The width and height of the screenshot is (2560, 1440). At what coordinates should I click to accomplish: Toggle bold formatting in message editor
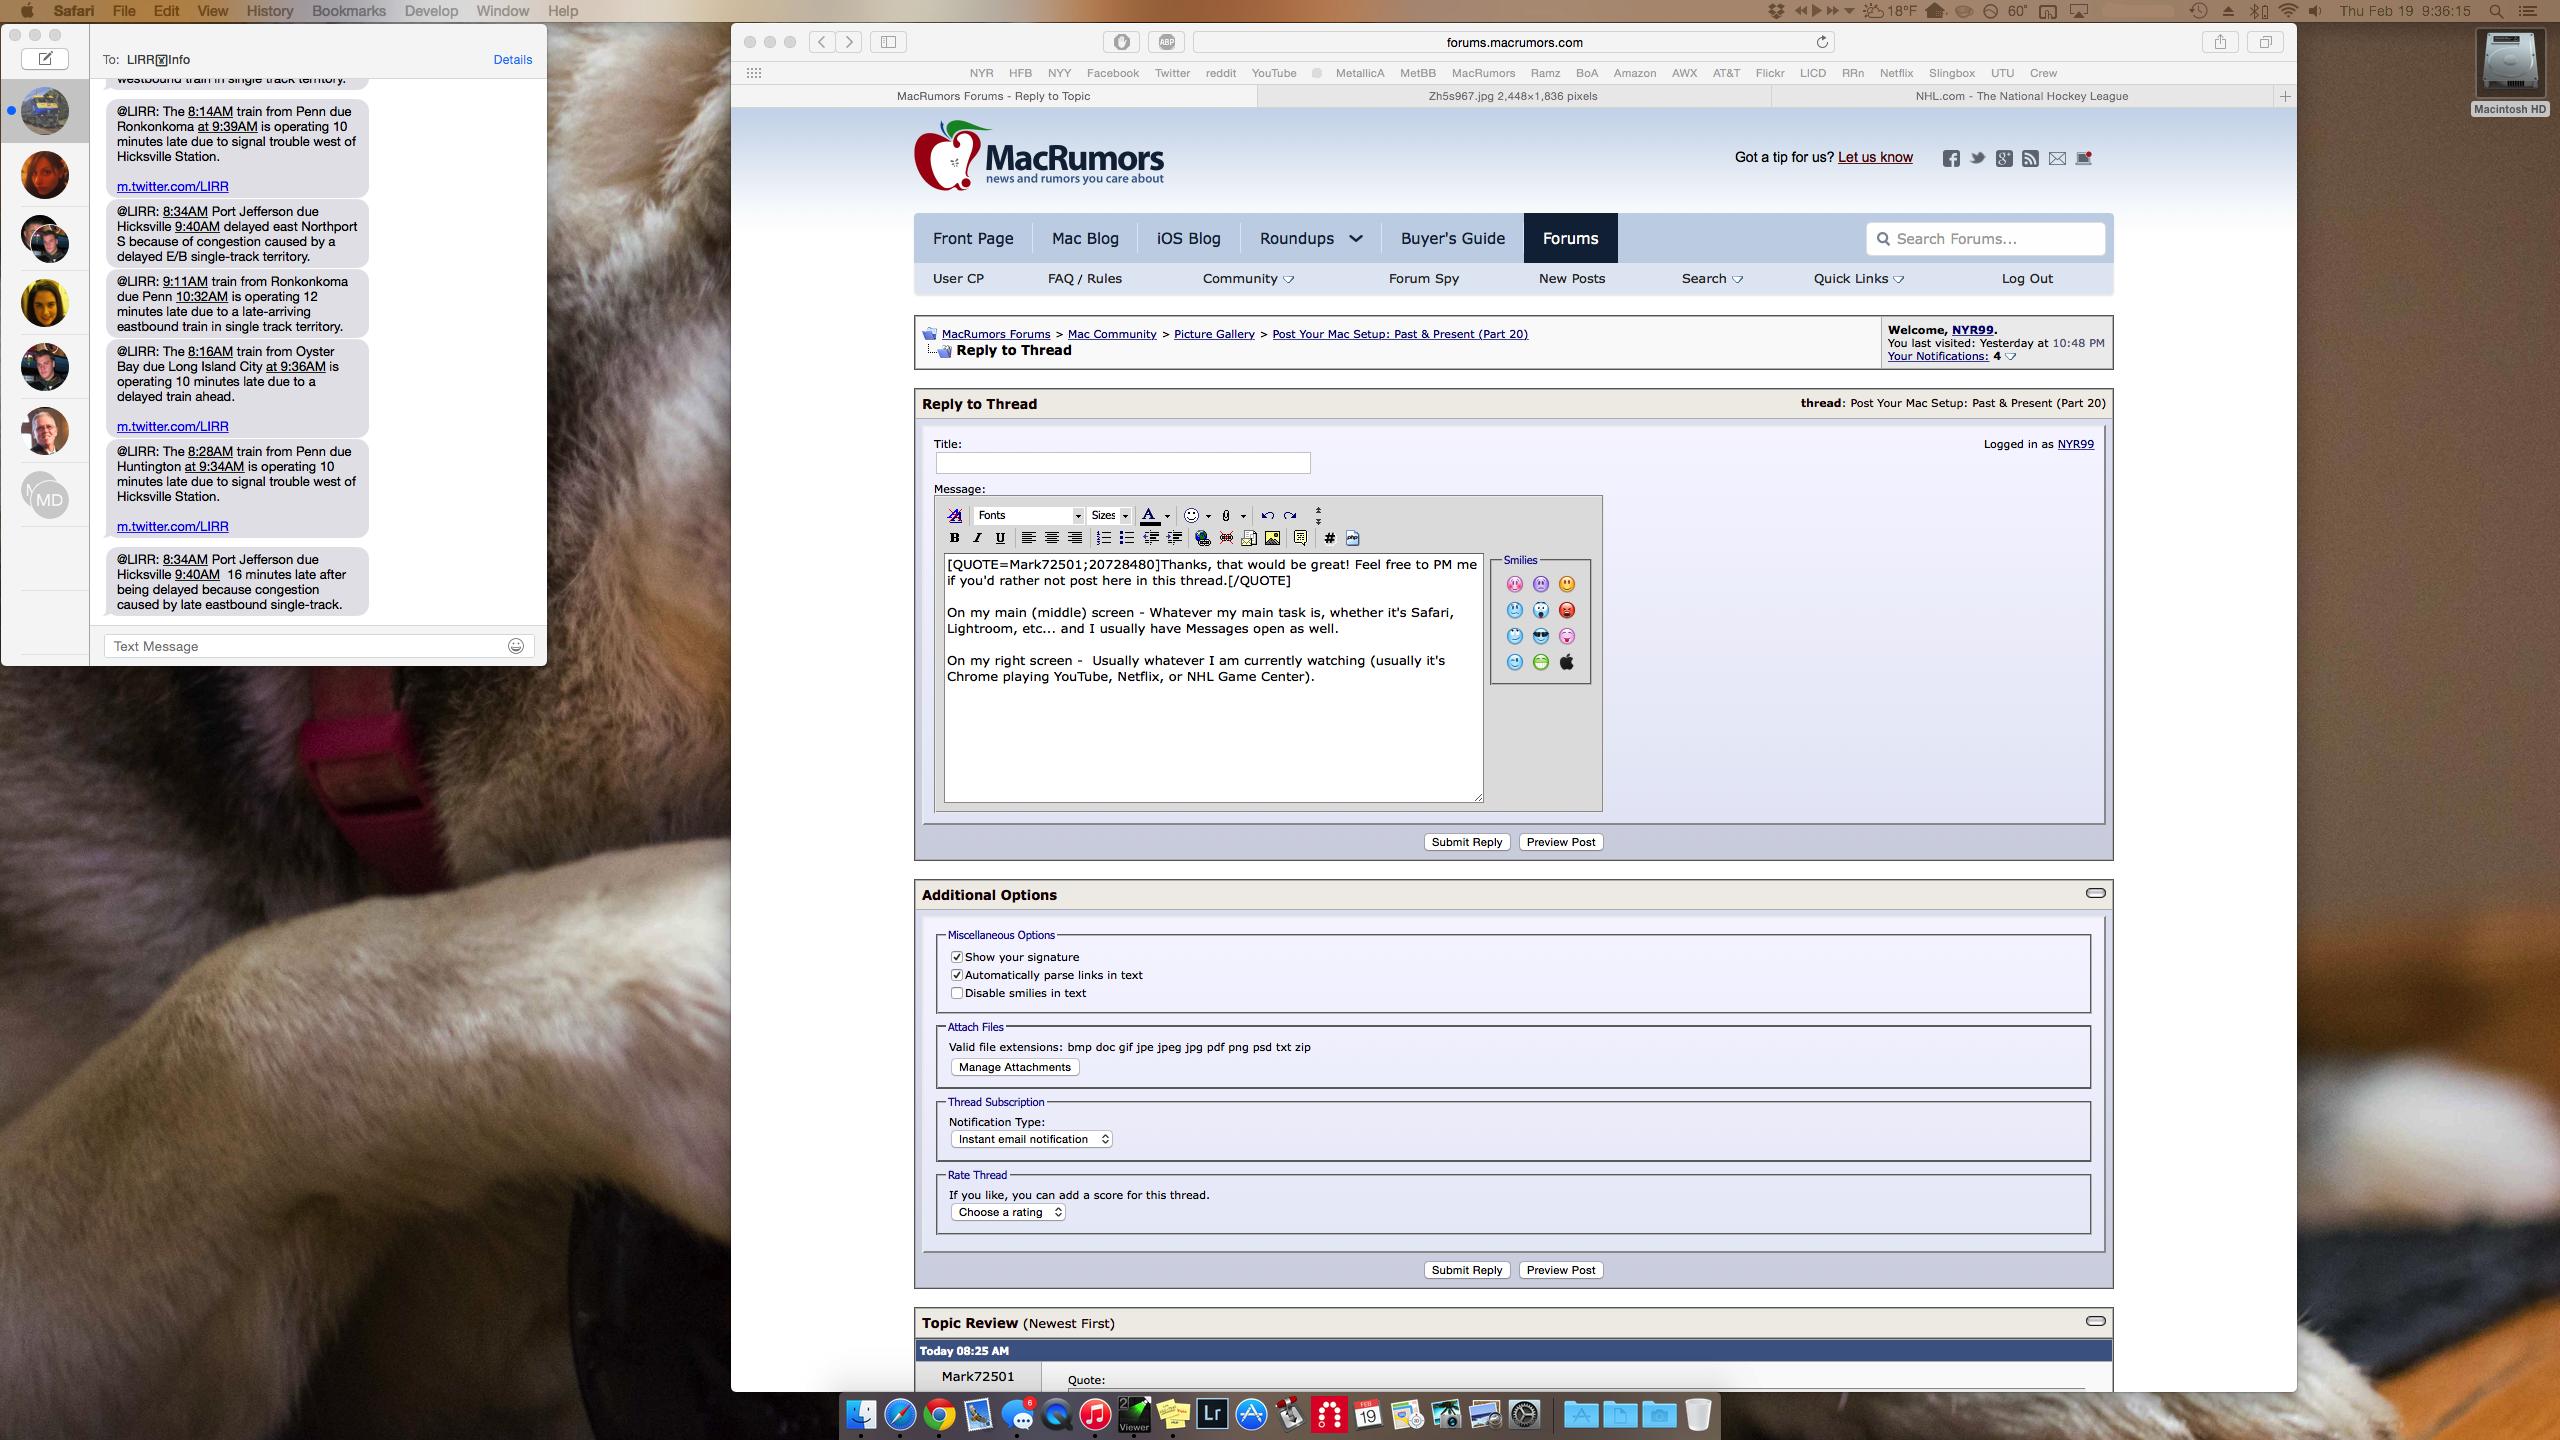pos(954,538)
